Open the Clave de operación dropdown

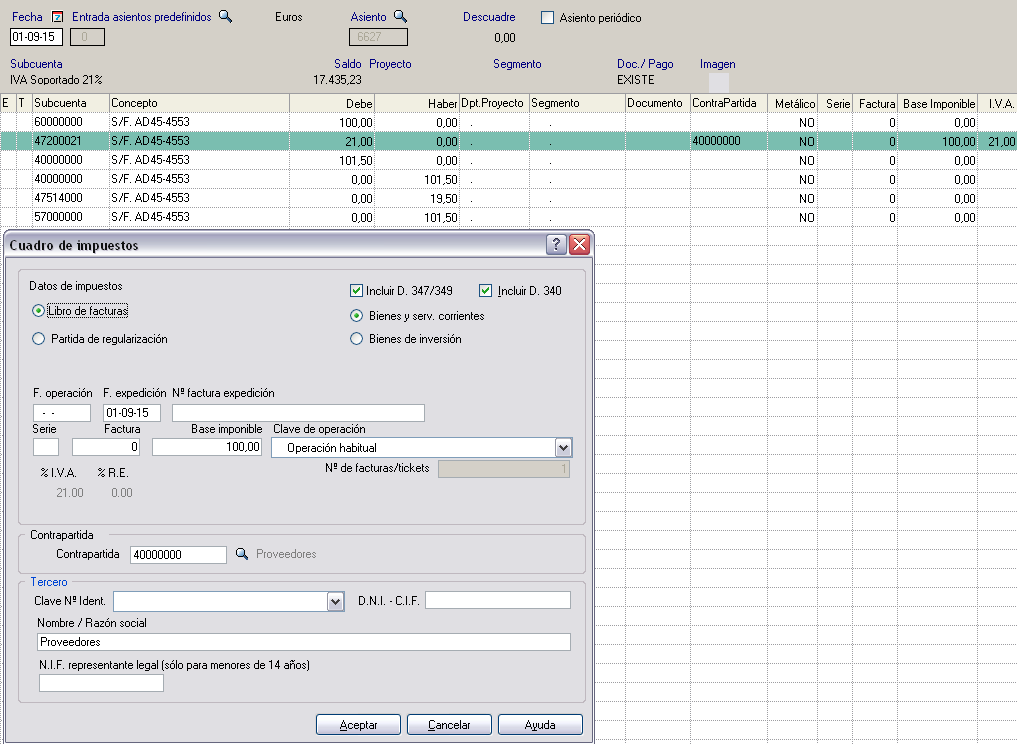[563, 448]
